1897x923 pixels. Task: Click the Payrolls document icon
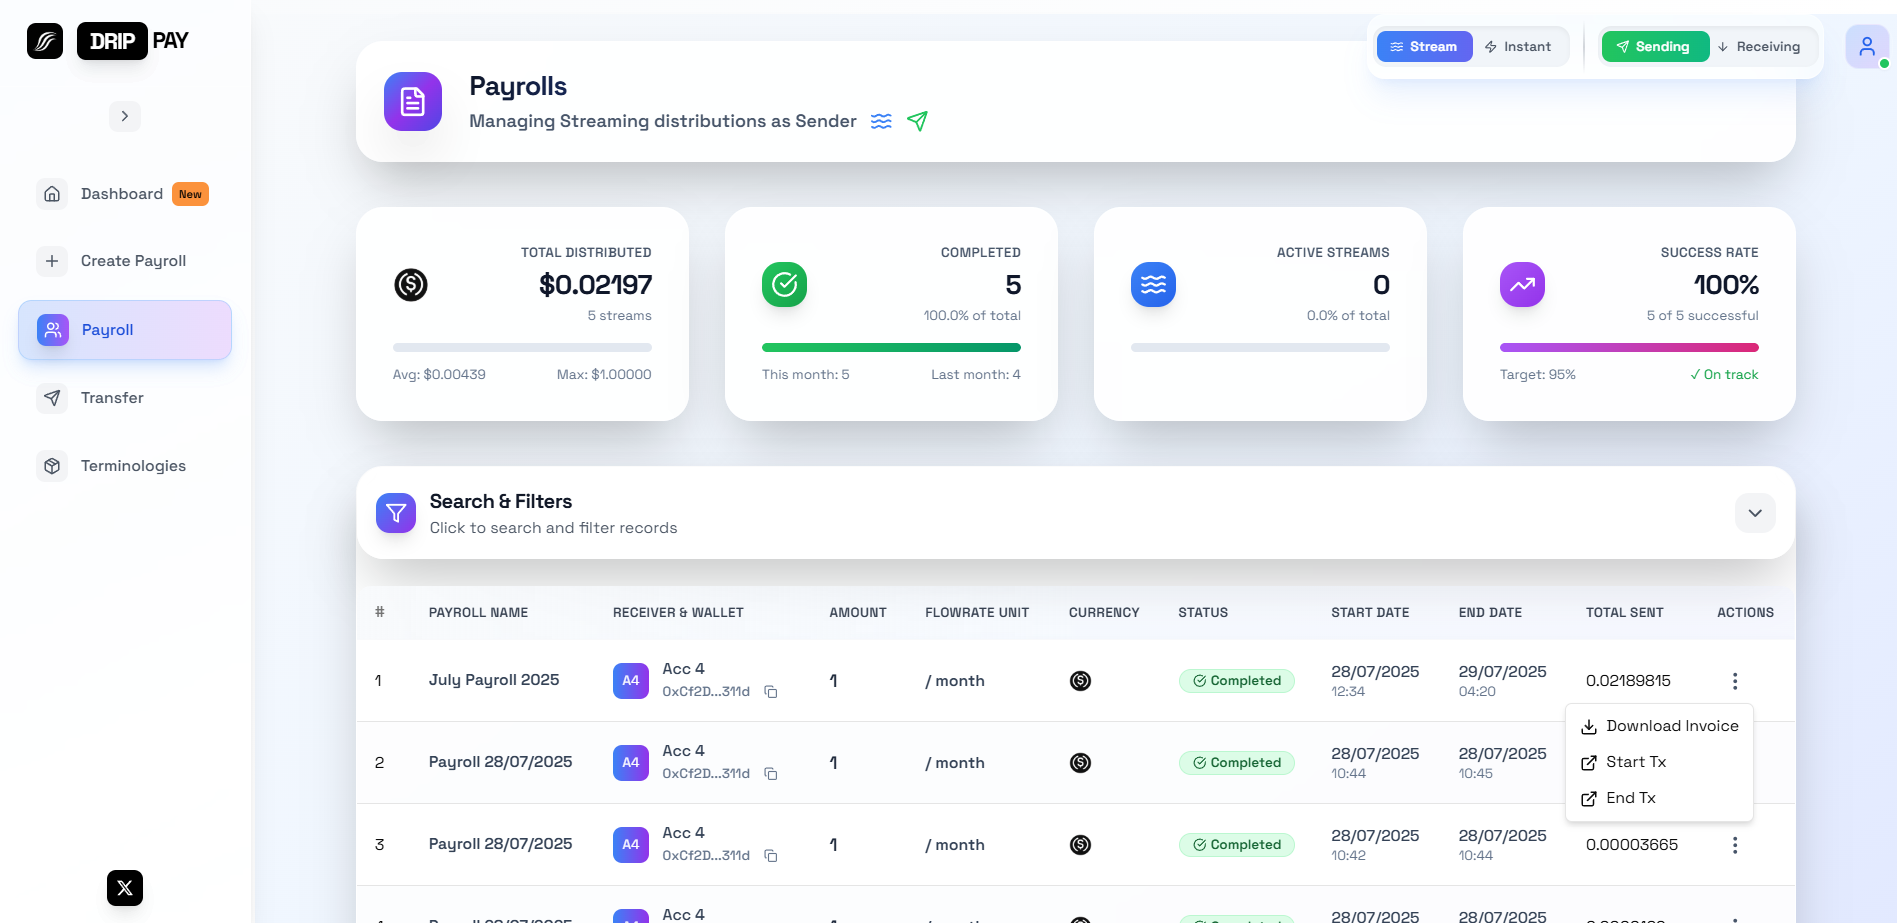(x=413, y=101)
